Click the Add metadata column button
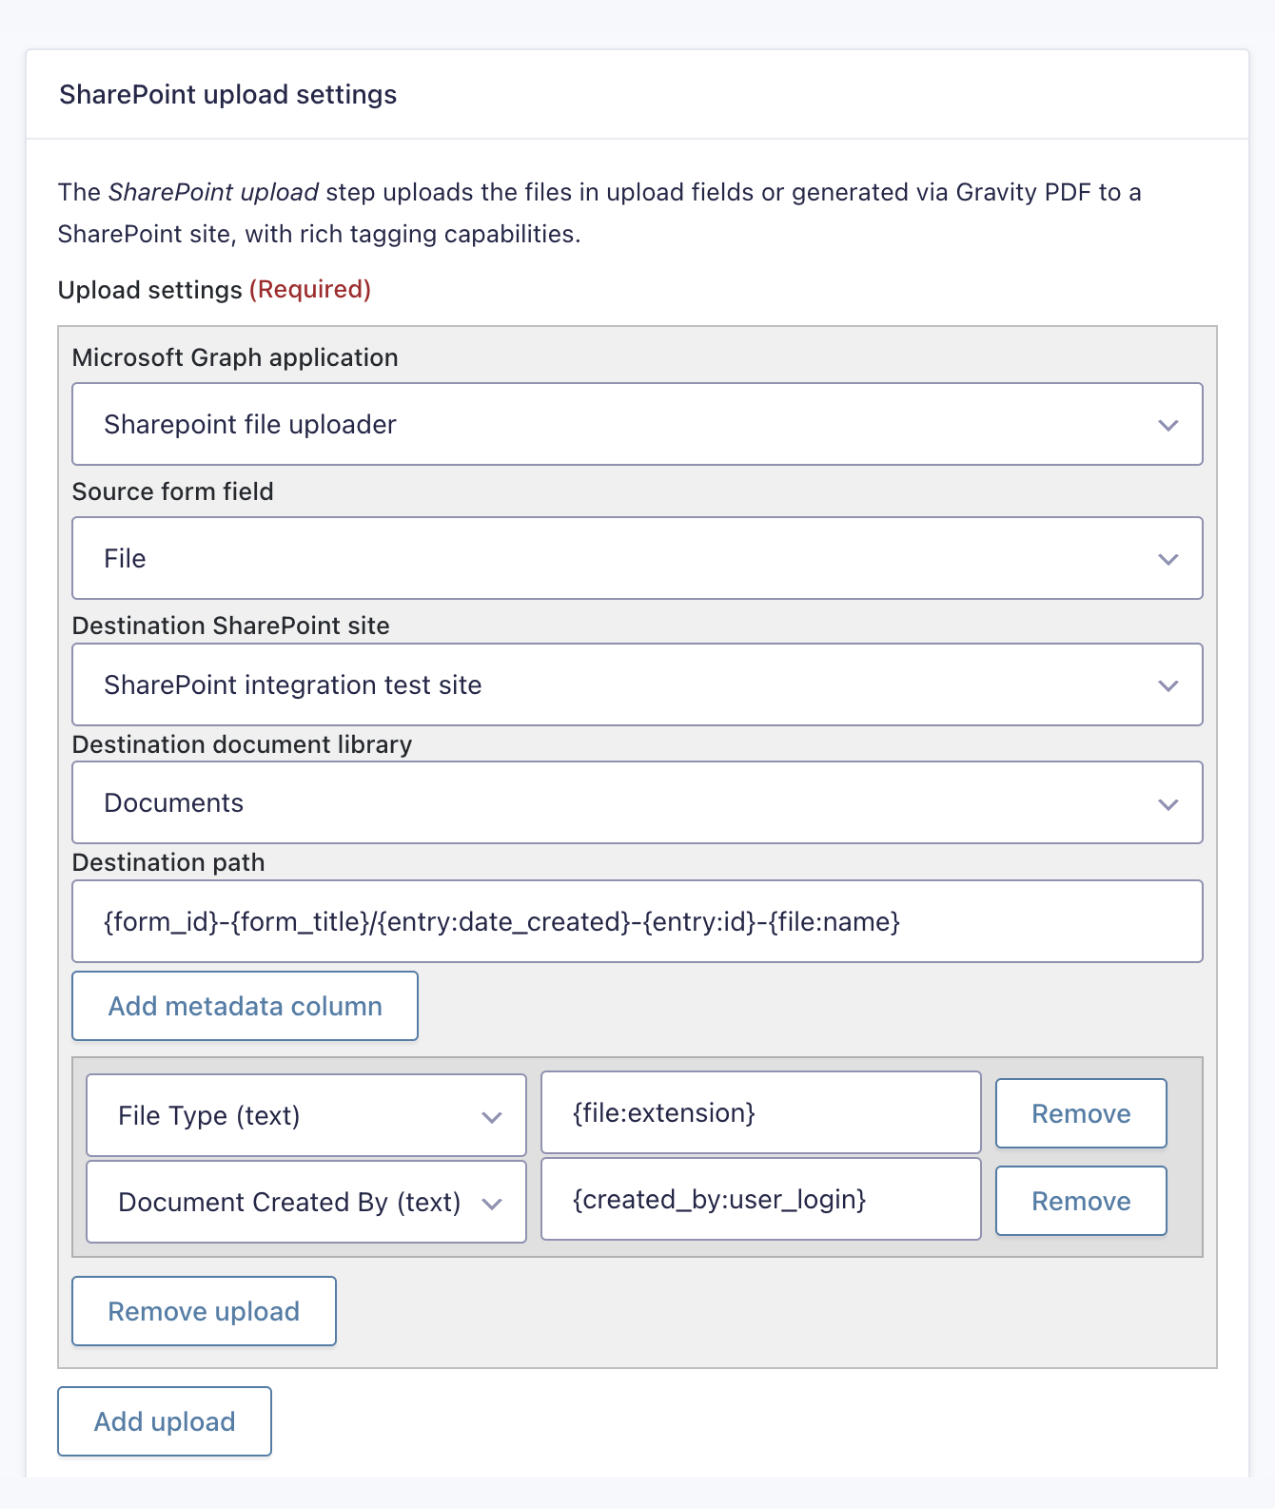The height and width of the screenshot is (1509, 1275). click(244, 1005)
